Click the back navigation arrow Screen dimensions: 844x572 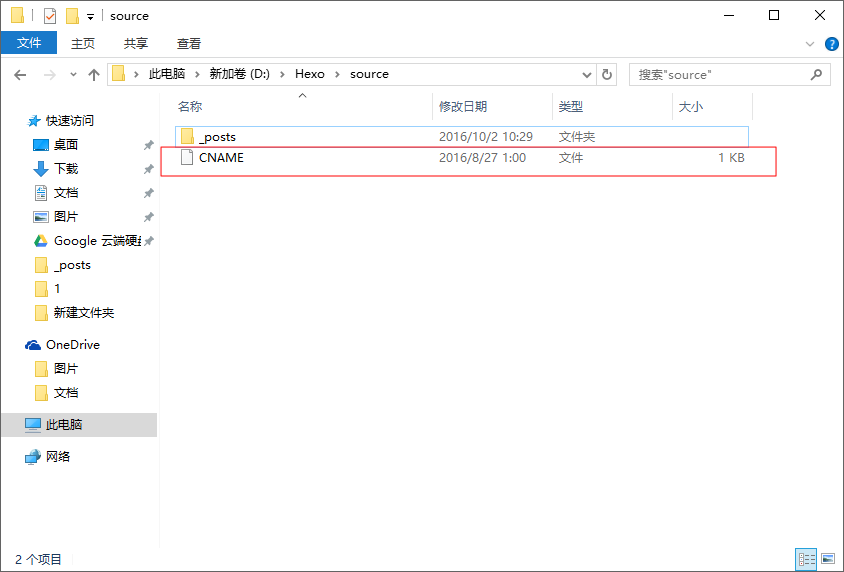point(20,74)
